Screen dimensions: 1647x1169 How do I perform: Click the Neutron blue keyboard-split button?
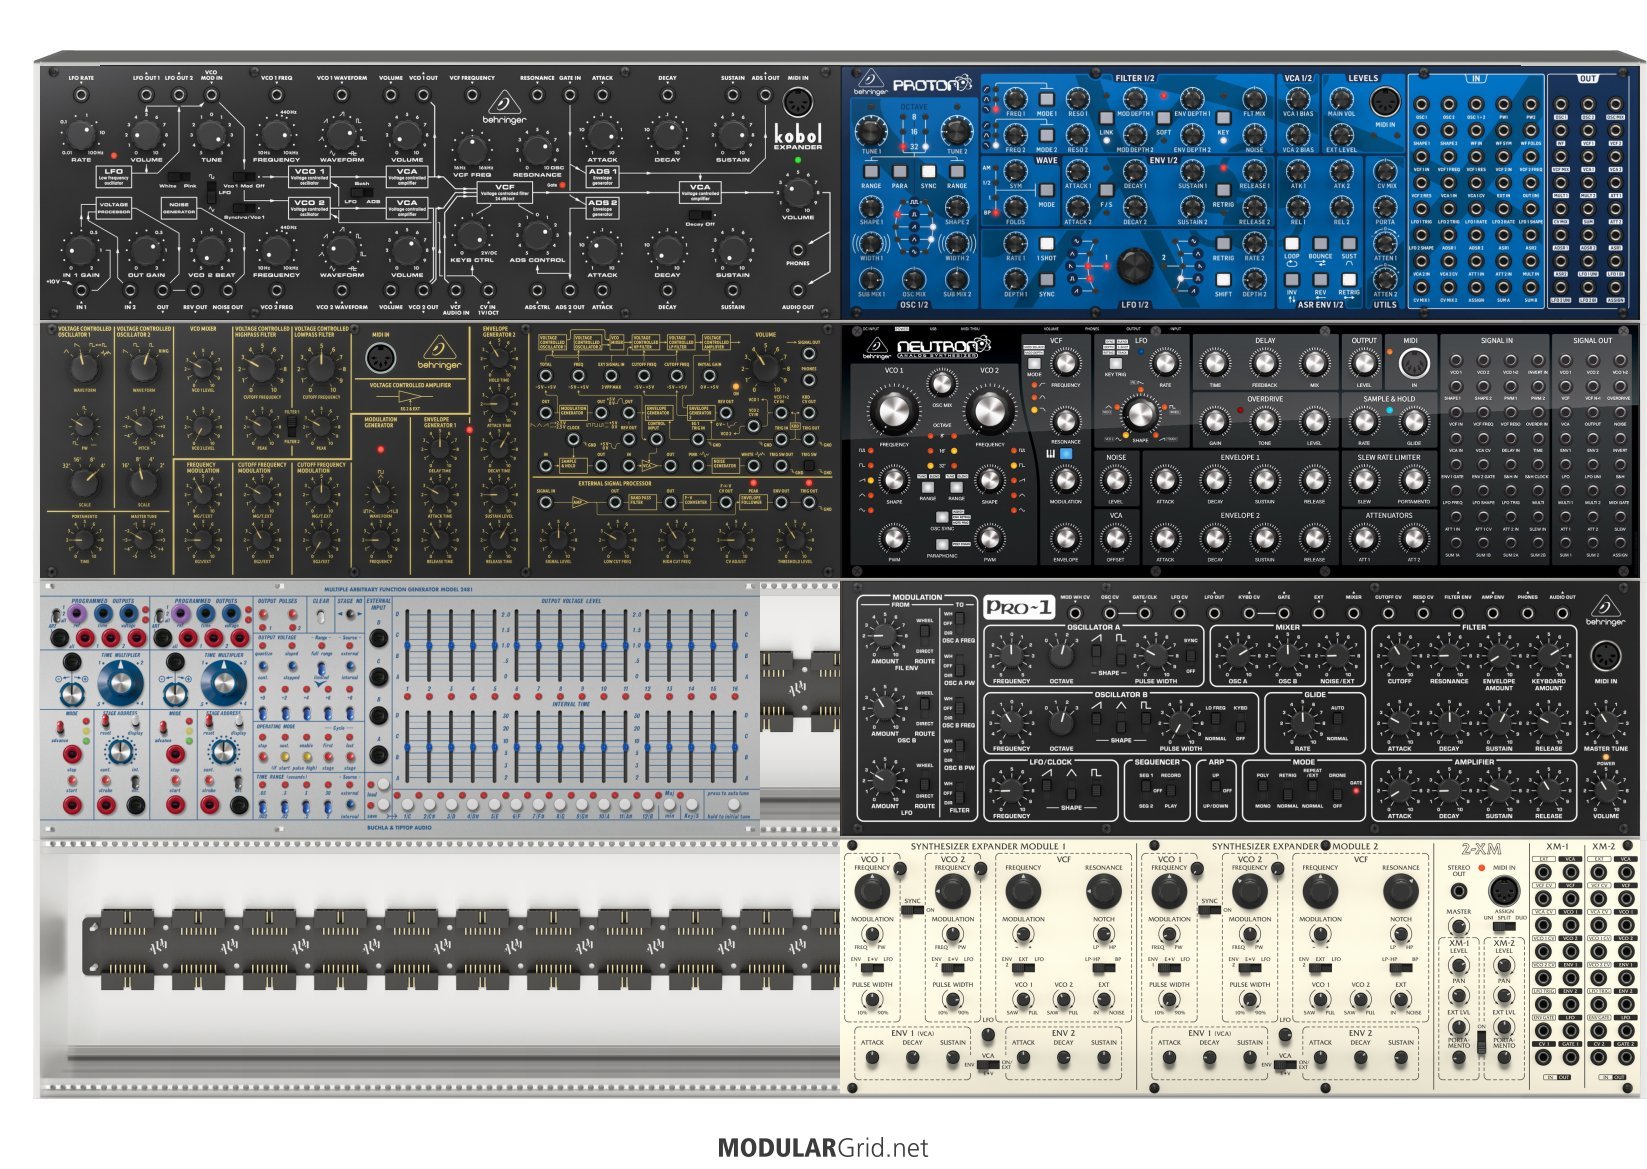tap(1066, 454)
